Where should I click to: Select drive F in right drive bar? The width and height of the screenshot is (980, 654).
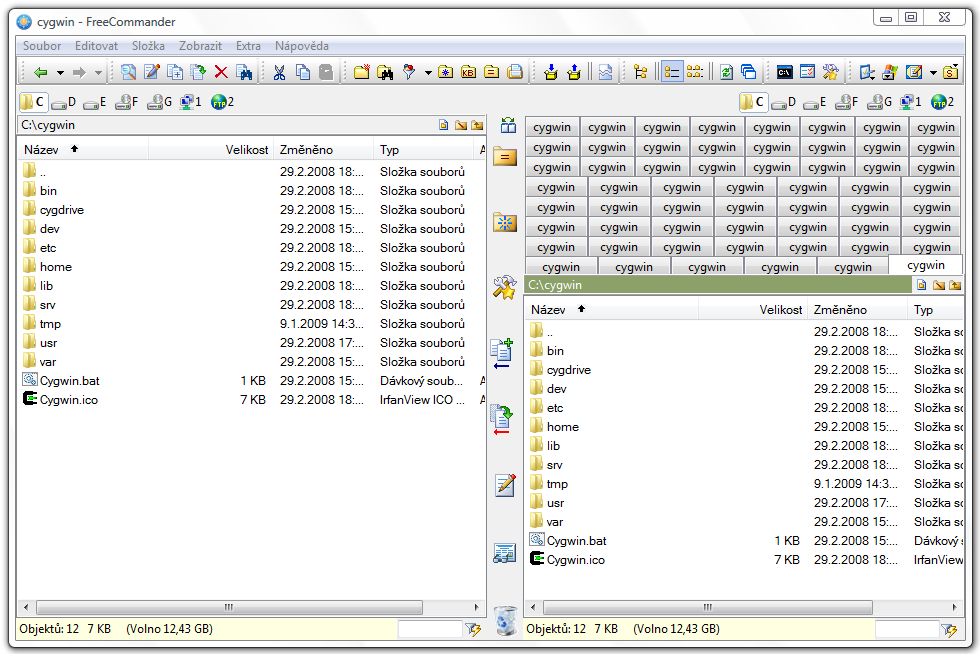[x=846, y=102]
